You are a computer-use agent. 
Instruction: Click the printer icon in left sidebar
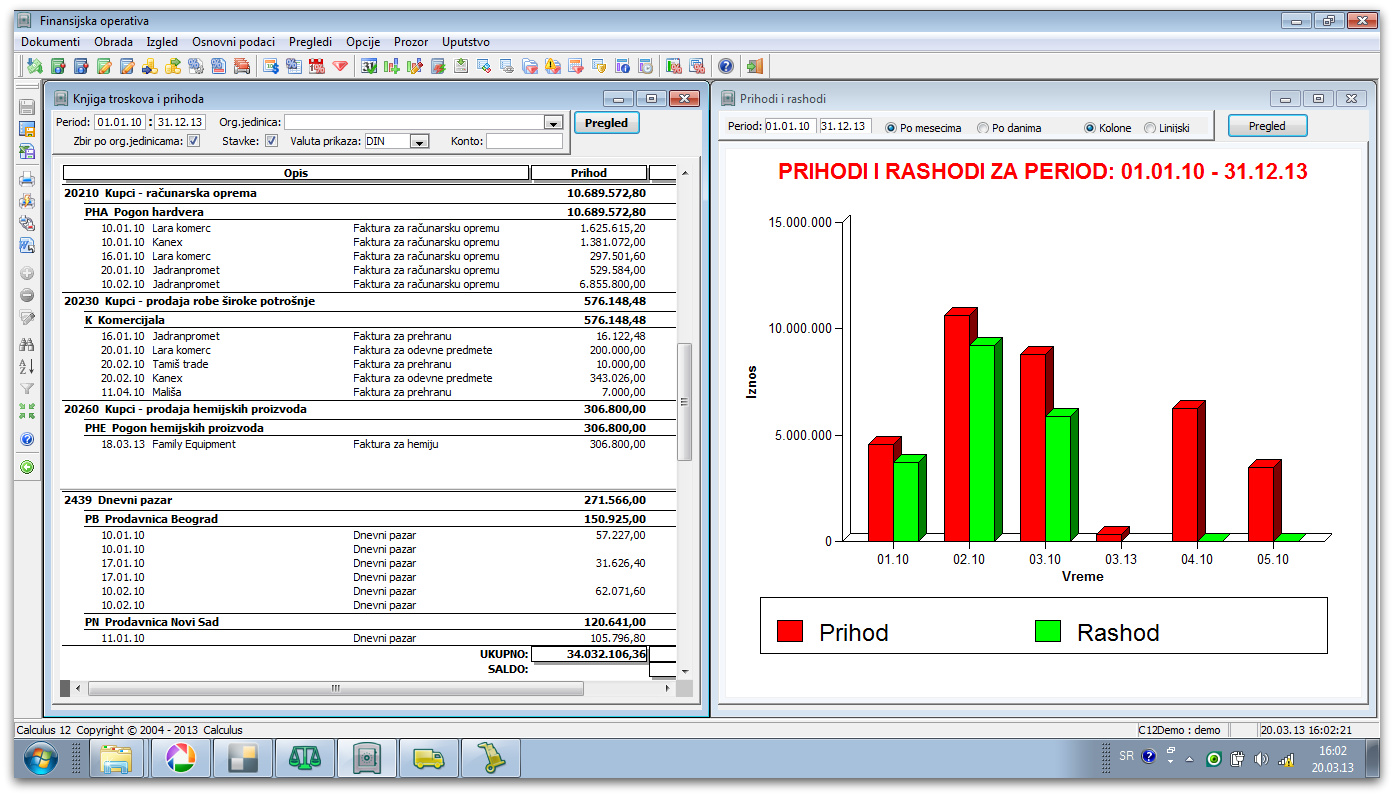[27, 180]
